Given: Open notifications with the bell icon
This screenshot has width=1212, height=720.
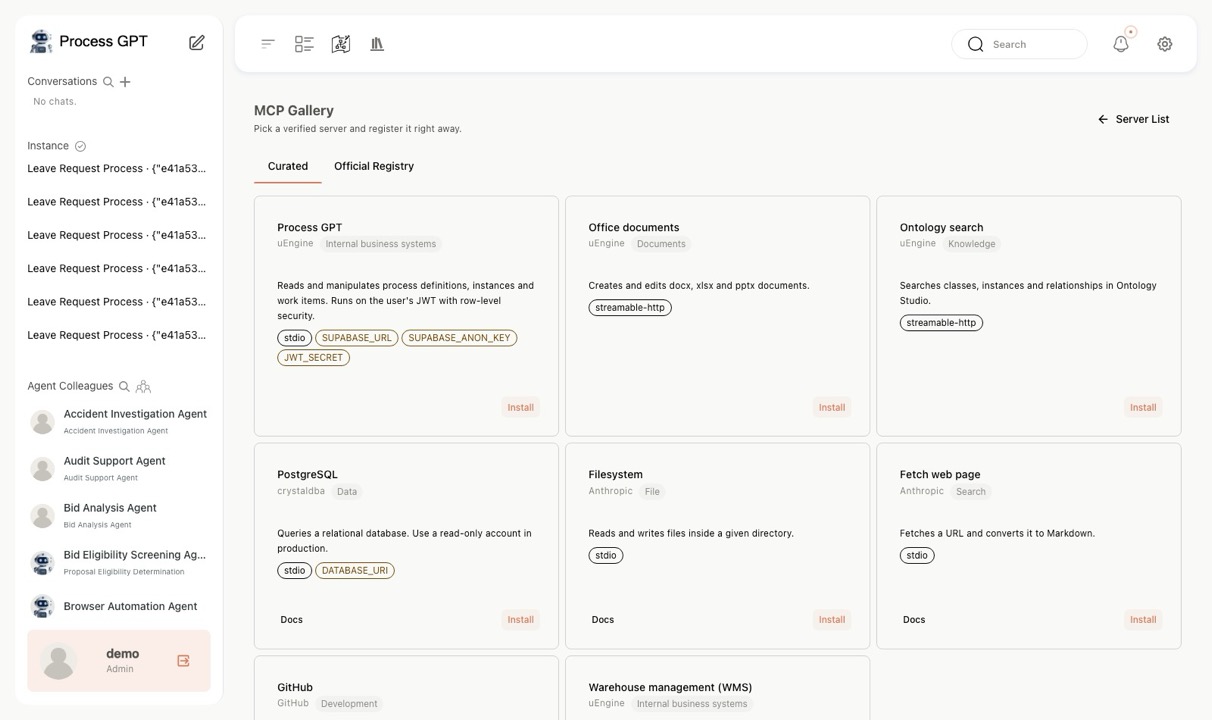Looking at the screenshot, I should pos(1121,44).
